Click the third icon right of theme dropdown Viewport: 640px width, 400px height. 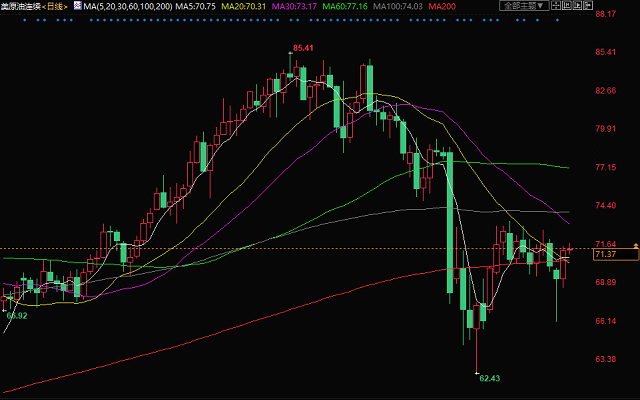[x=578, y=6]
